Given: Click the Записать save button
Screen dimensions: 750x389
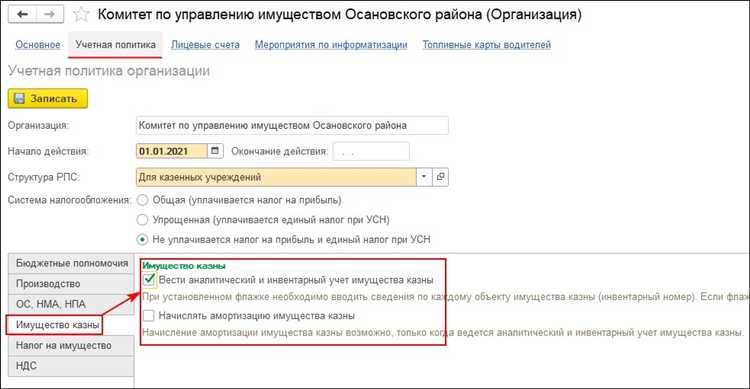Looking at the screenshot, I should point(48,99).
